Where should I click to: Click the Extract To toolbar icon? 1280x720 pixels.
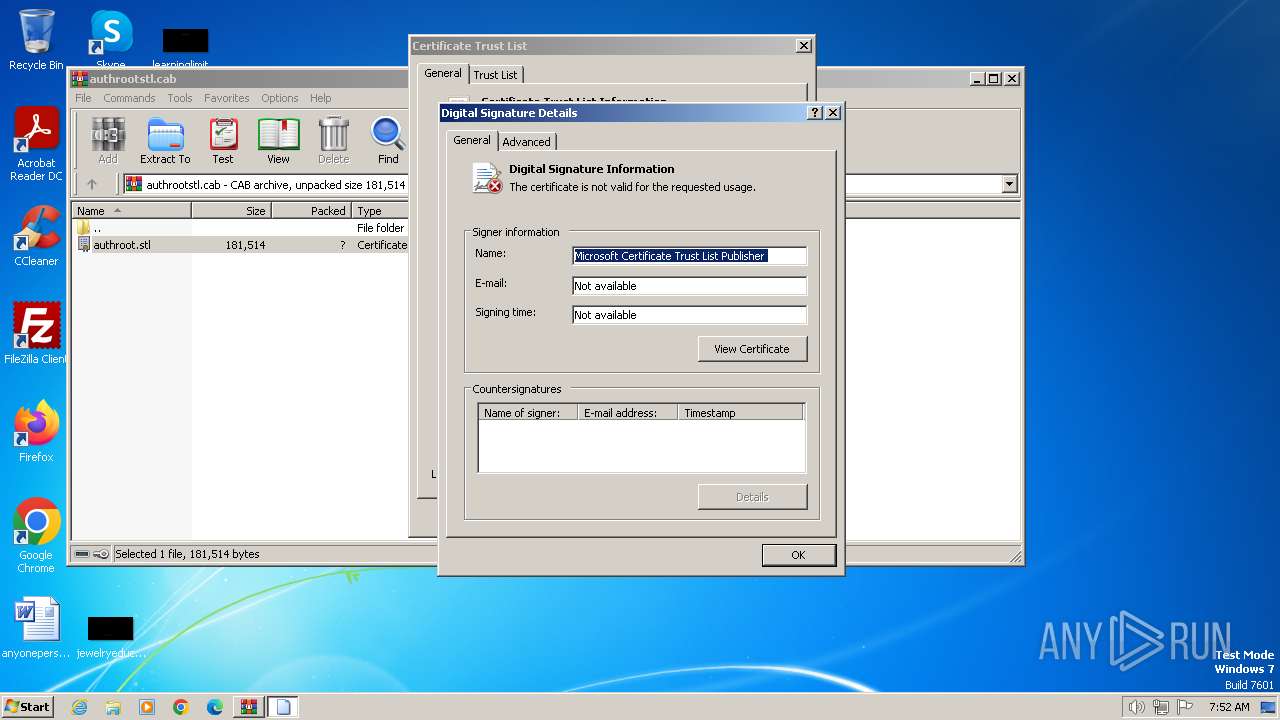point(165,140)
